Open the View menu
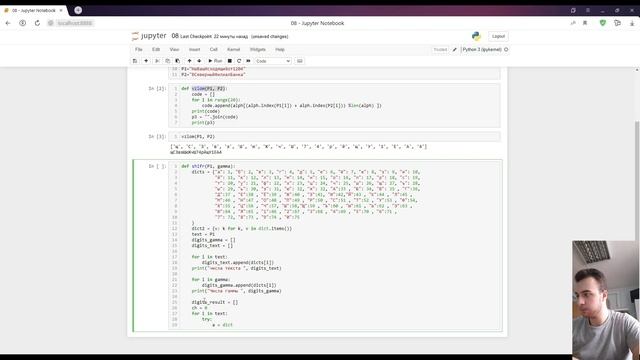640x360 pixels. pyautogui.click(x=174, y=49)
